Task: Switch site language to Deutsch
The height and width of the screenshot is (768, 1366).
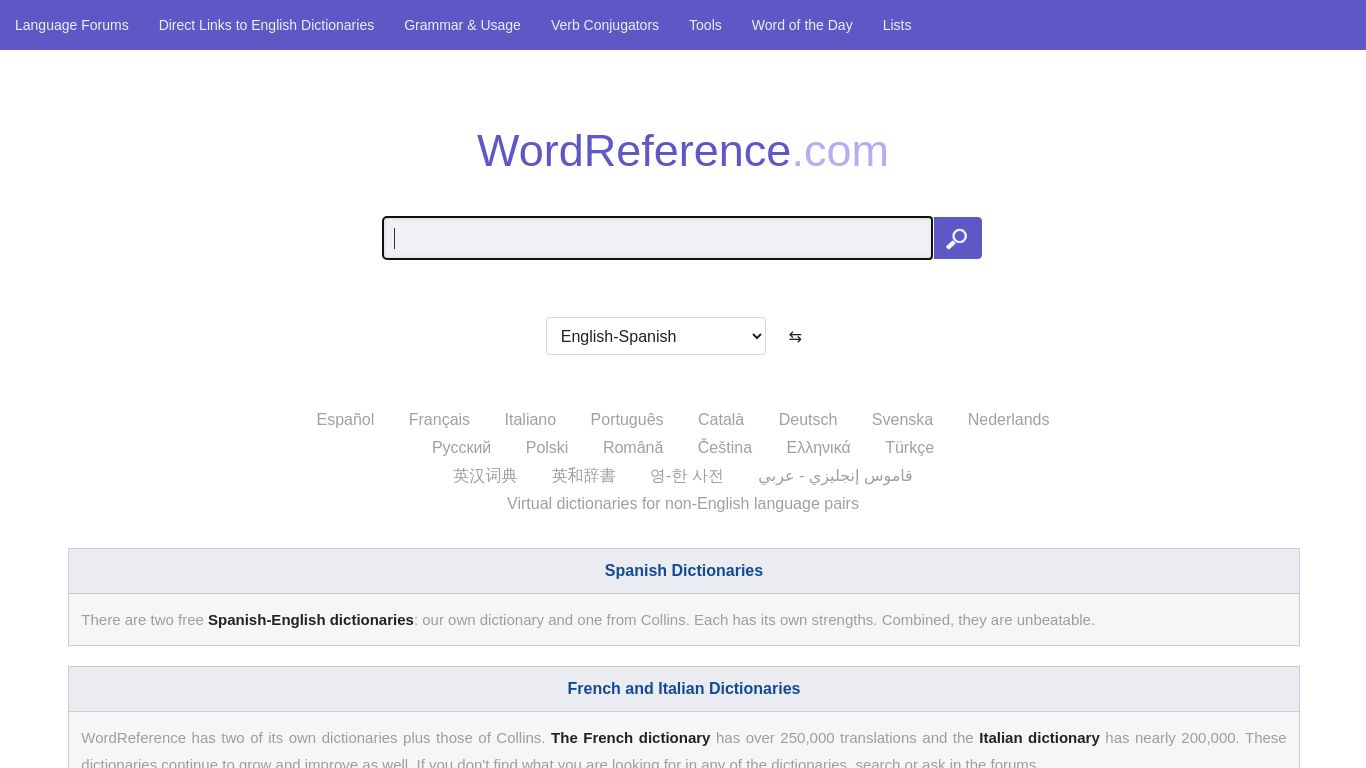Action: click(808, 420)
